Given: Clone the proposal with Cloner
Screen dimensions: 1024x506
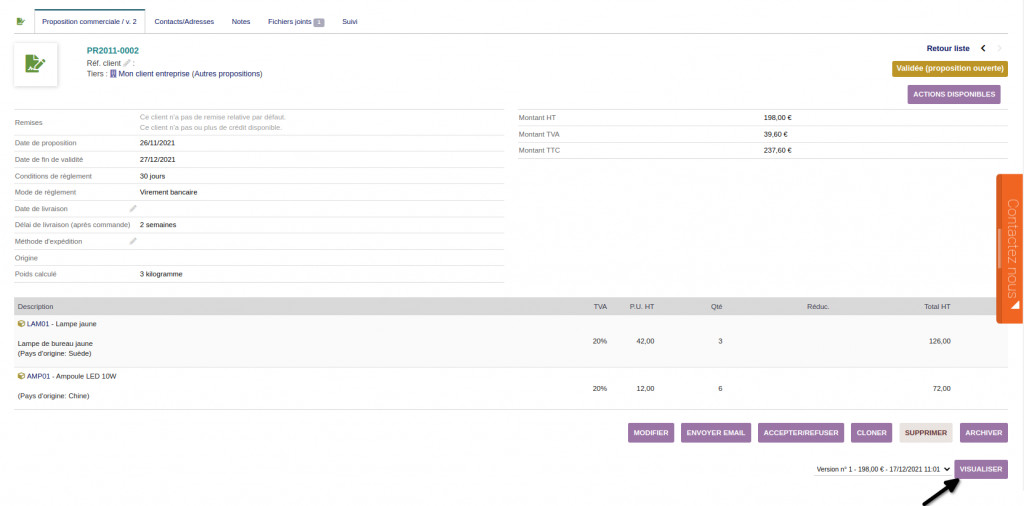Looking at the screenshot, I should coord(872,433).
